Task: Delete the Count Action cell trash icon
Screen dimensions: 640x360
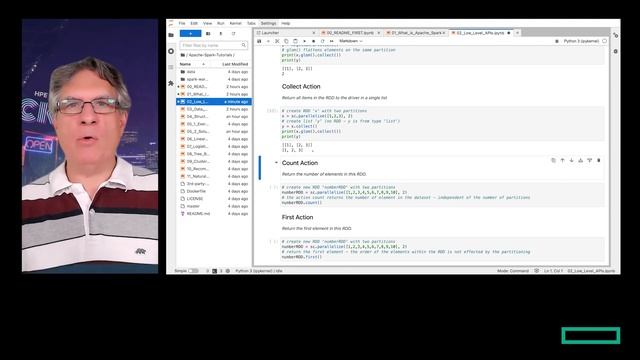Action: [599, 160]
